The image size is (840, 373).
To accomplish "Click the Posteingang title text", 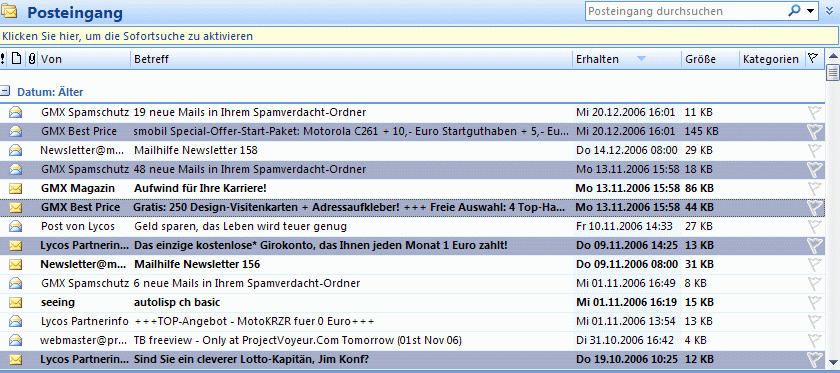I will 75,12.
